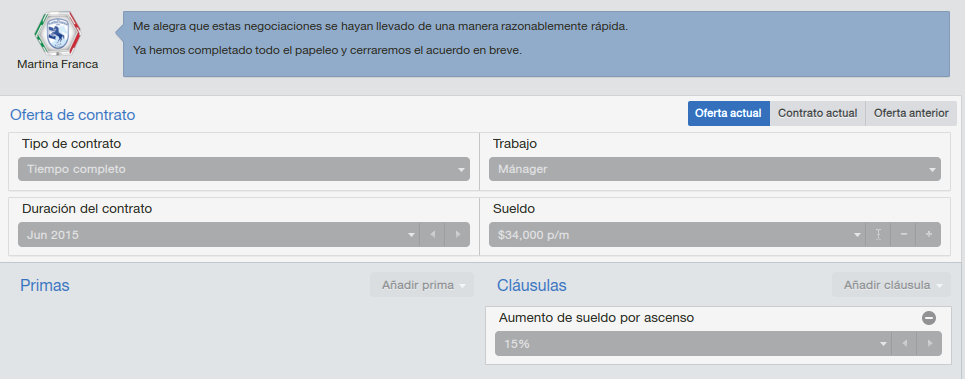Click the Añadir prima button

tap(422, 285)
